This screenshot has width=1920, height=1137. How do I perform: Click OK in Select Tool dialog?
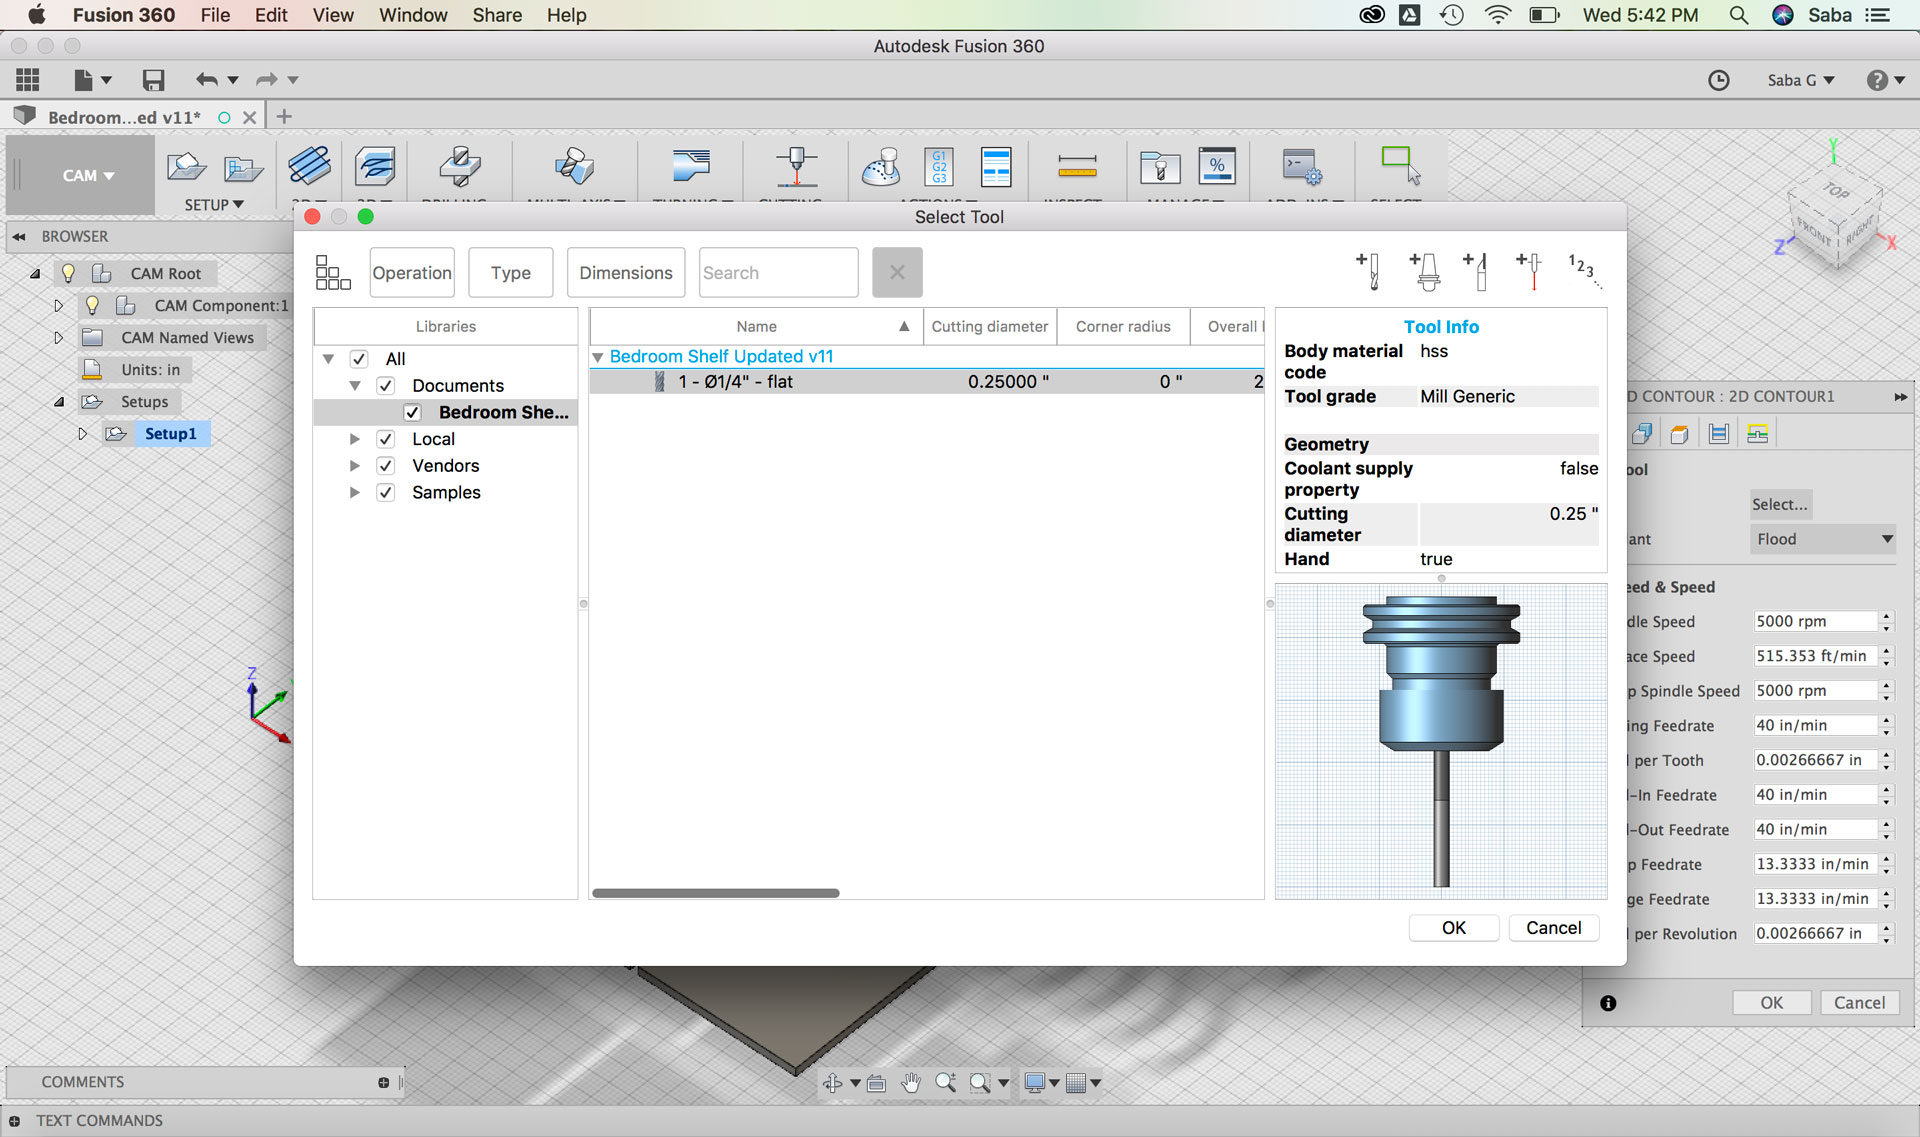click(1453, 928)
